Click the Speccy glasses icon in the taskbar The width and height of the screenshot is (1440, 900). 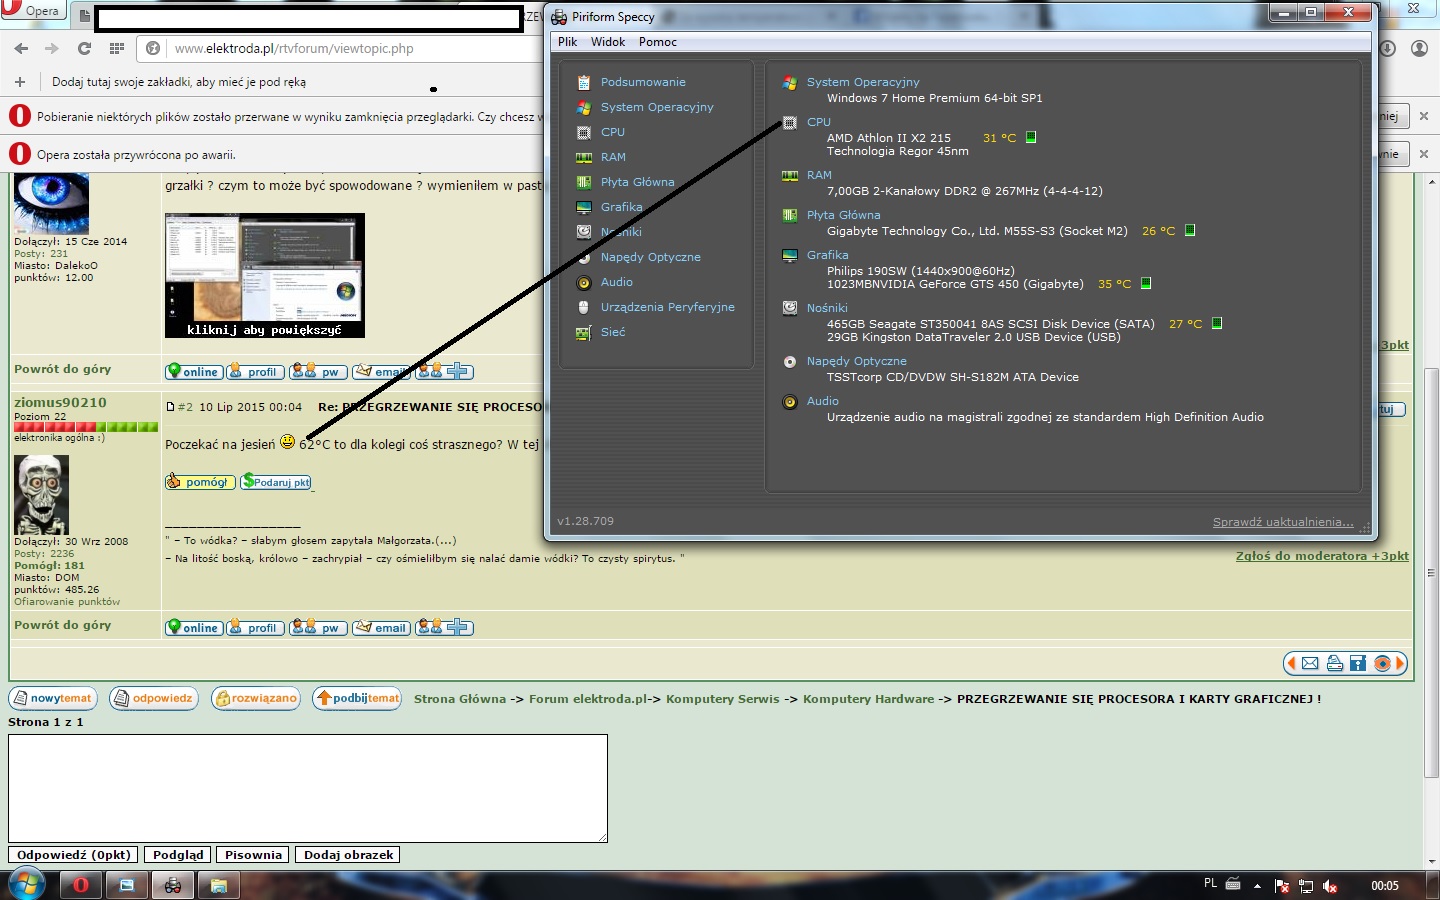173,885
